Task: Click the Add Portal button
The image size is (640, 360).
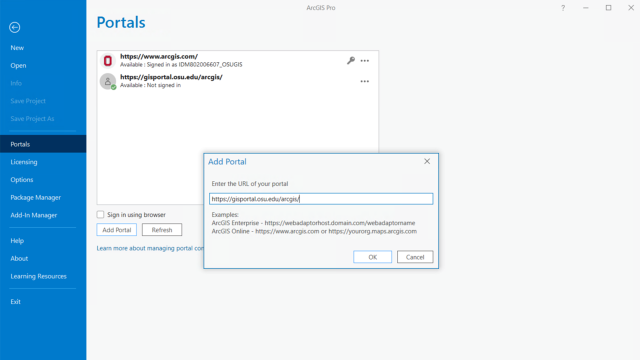Action: pyautogui.click(x=117, y=230)
